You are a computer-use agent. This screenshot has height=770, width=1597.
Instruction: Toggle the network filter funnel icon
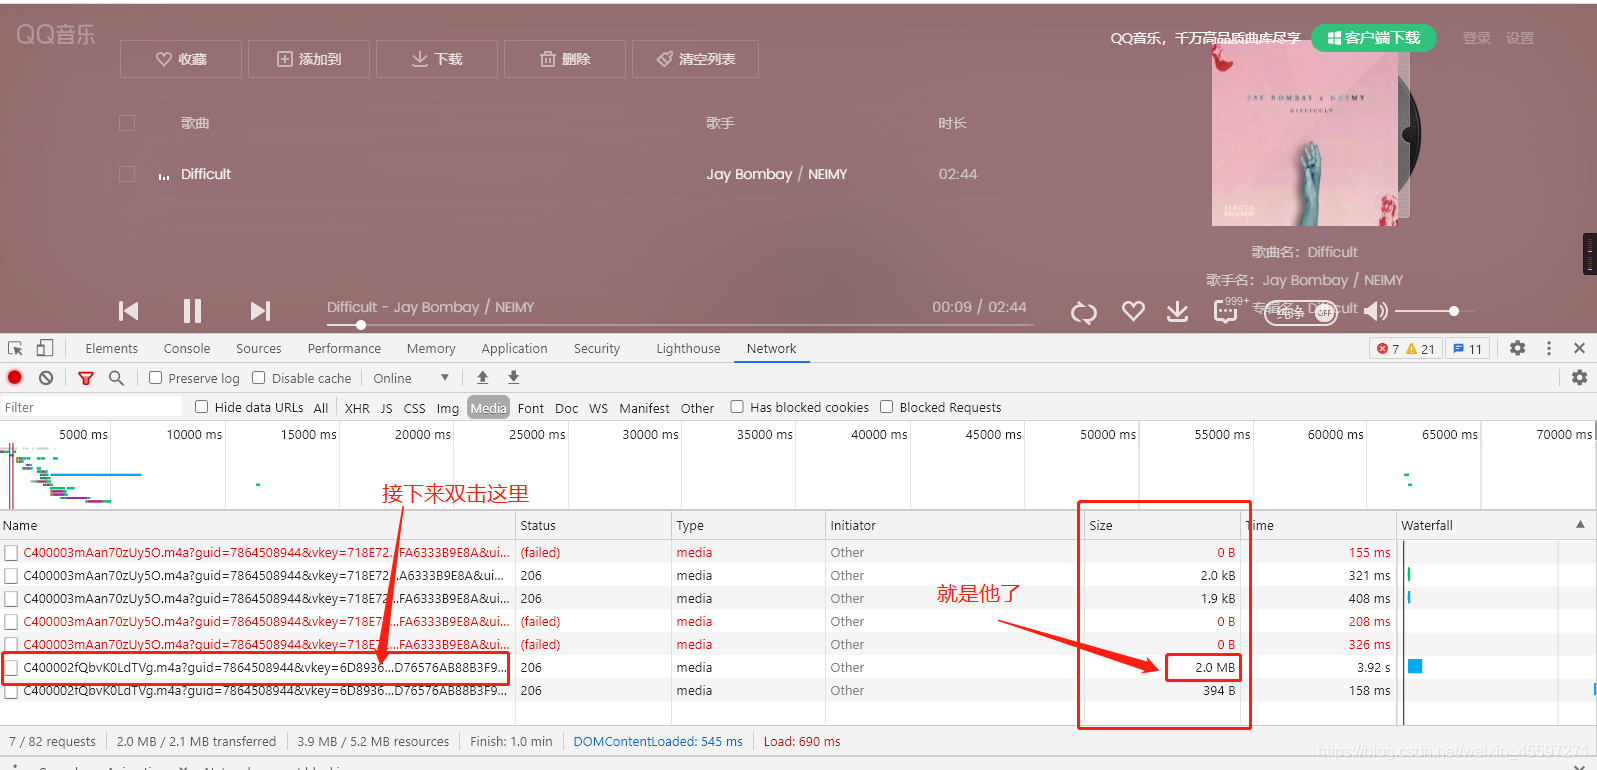86,378
